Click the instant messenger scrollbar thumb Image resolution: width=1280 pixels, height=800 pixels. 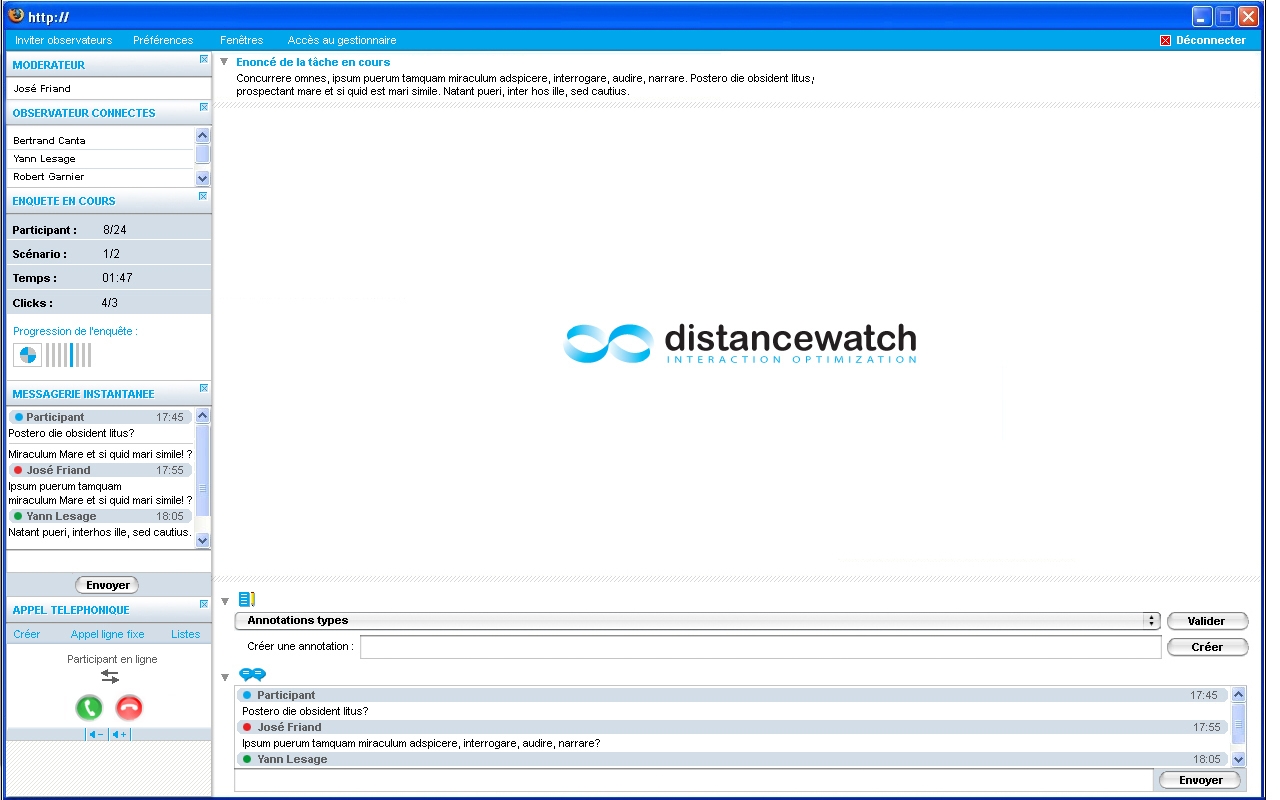(203, 471)
